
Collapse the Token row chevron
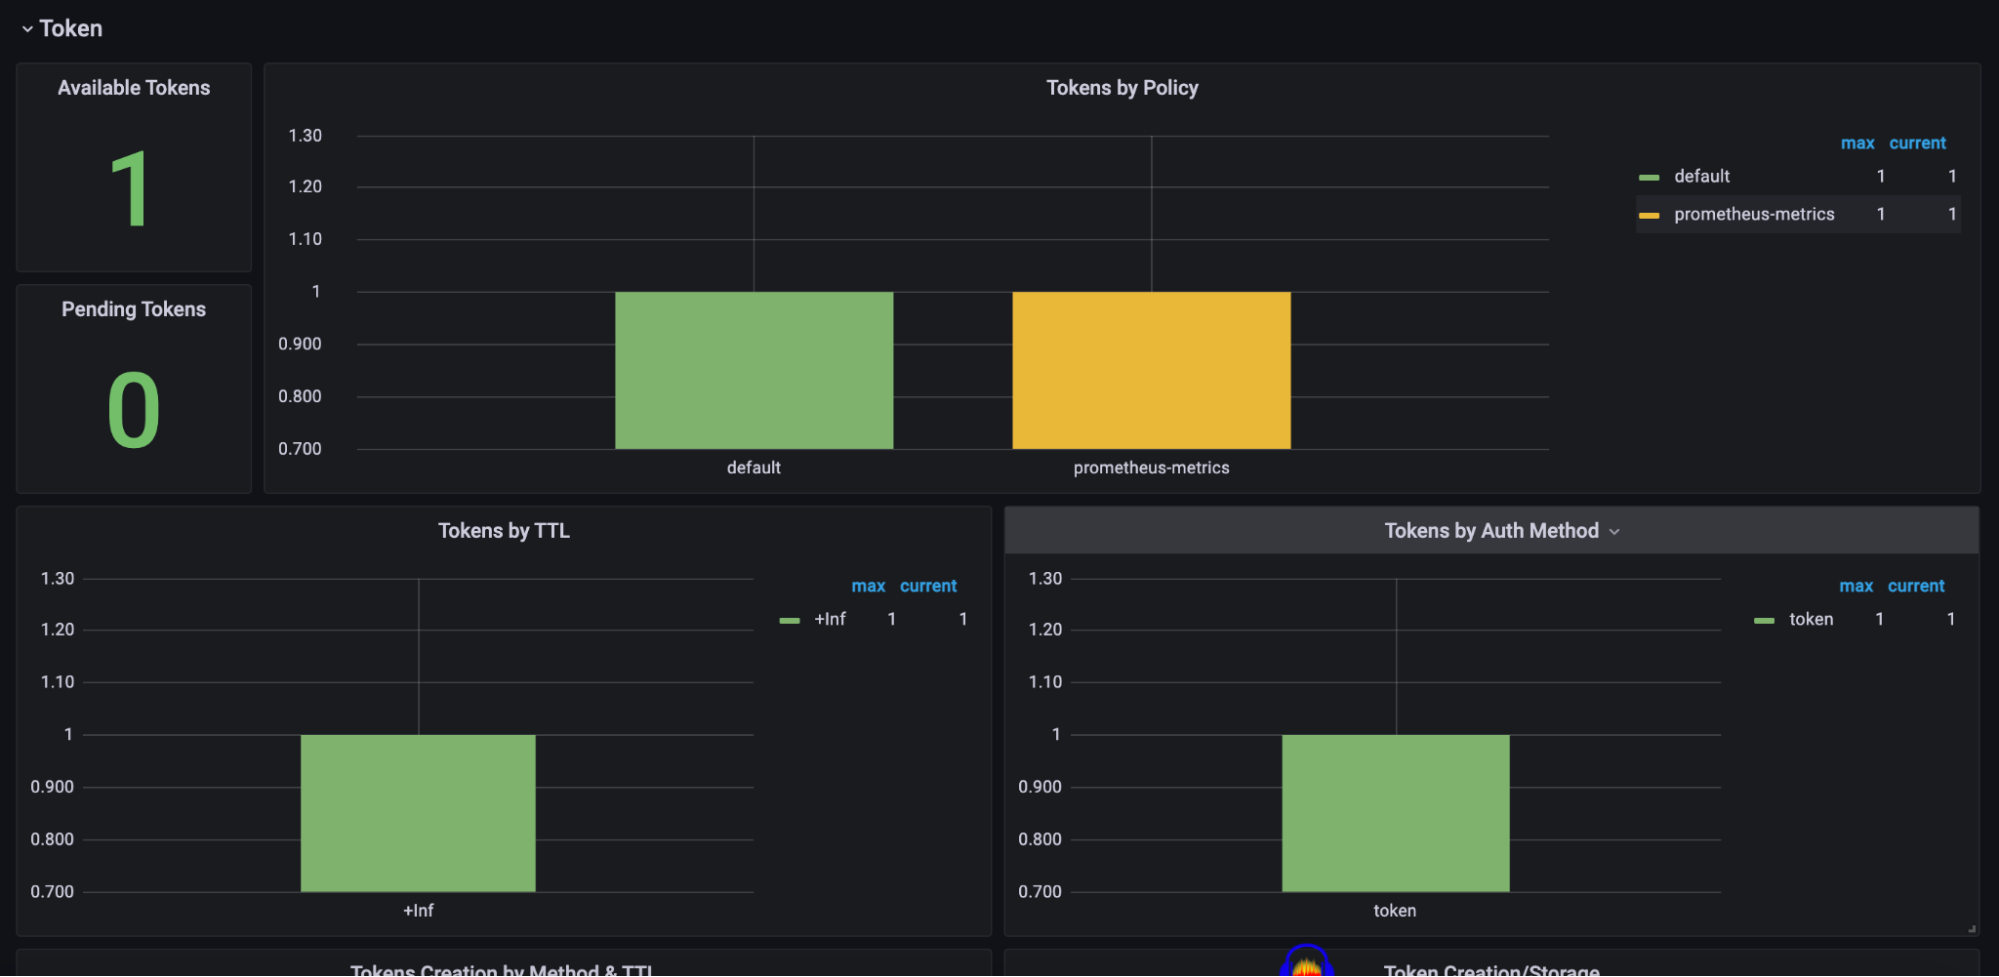click(27, 29)
